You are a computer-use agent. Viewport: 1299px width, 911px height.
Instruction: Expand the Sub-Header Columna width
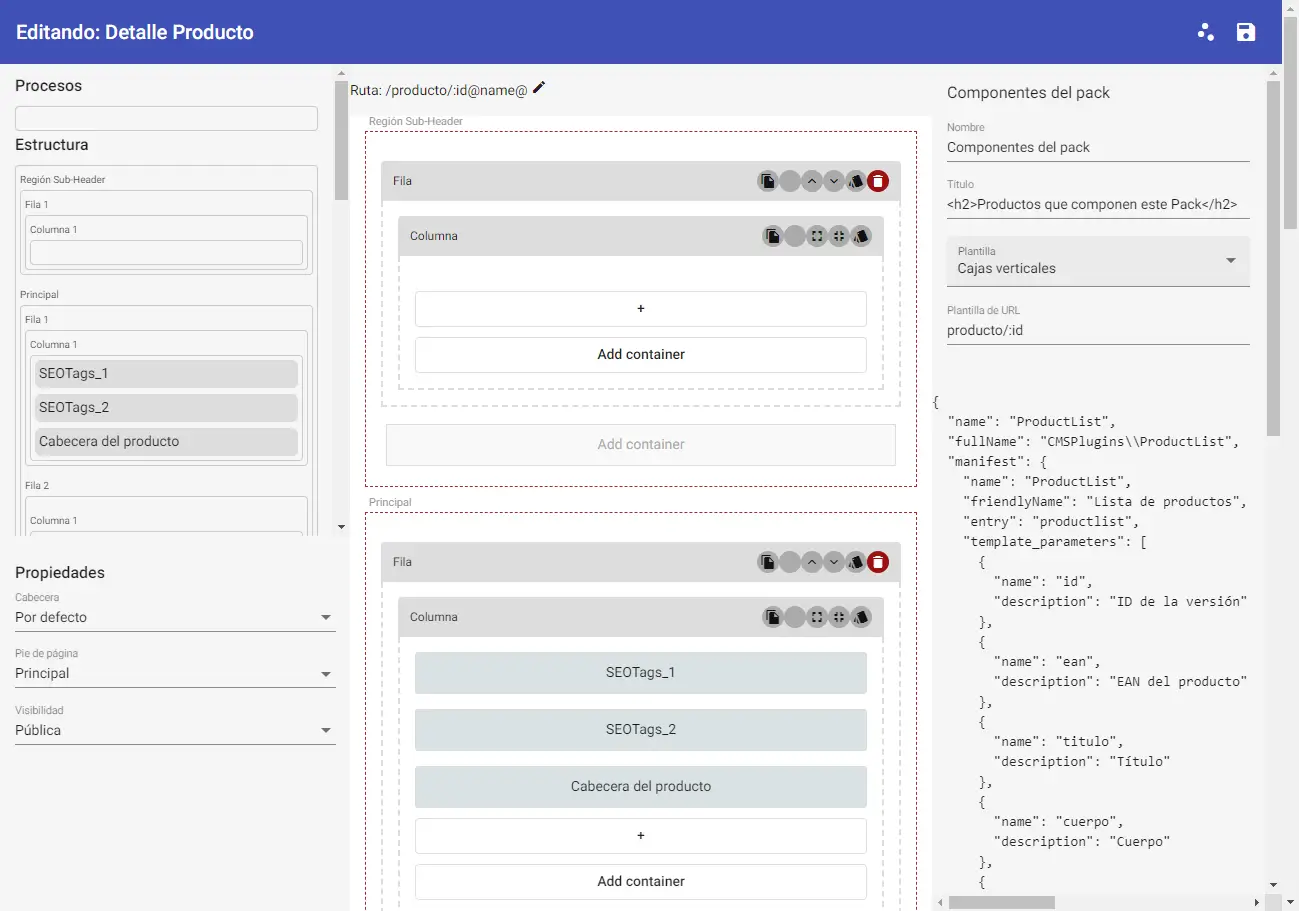pyautogui.click(x=817, y=236)
